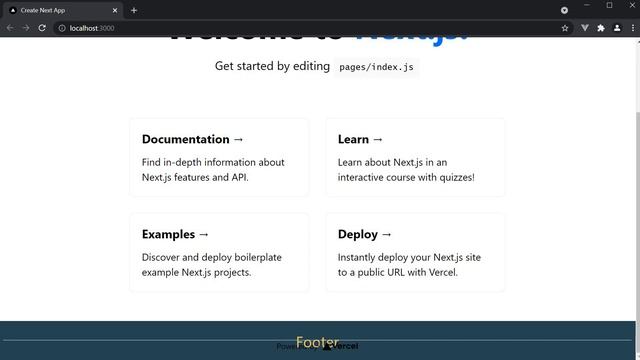Open a new tab with the plus button
The height and width of the screenshot is (360, 640).
tap(134, 10)
